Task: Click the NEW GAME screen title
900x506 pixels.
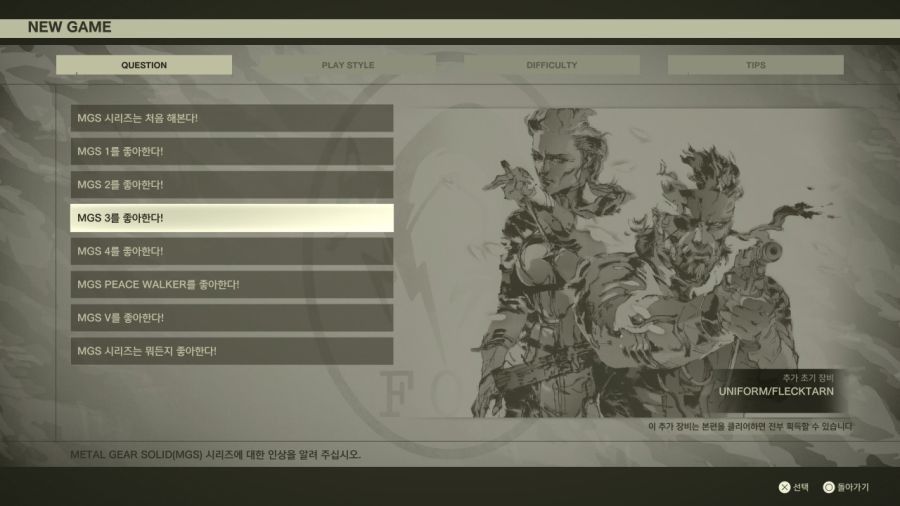Action: coord(70,27)
